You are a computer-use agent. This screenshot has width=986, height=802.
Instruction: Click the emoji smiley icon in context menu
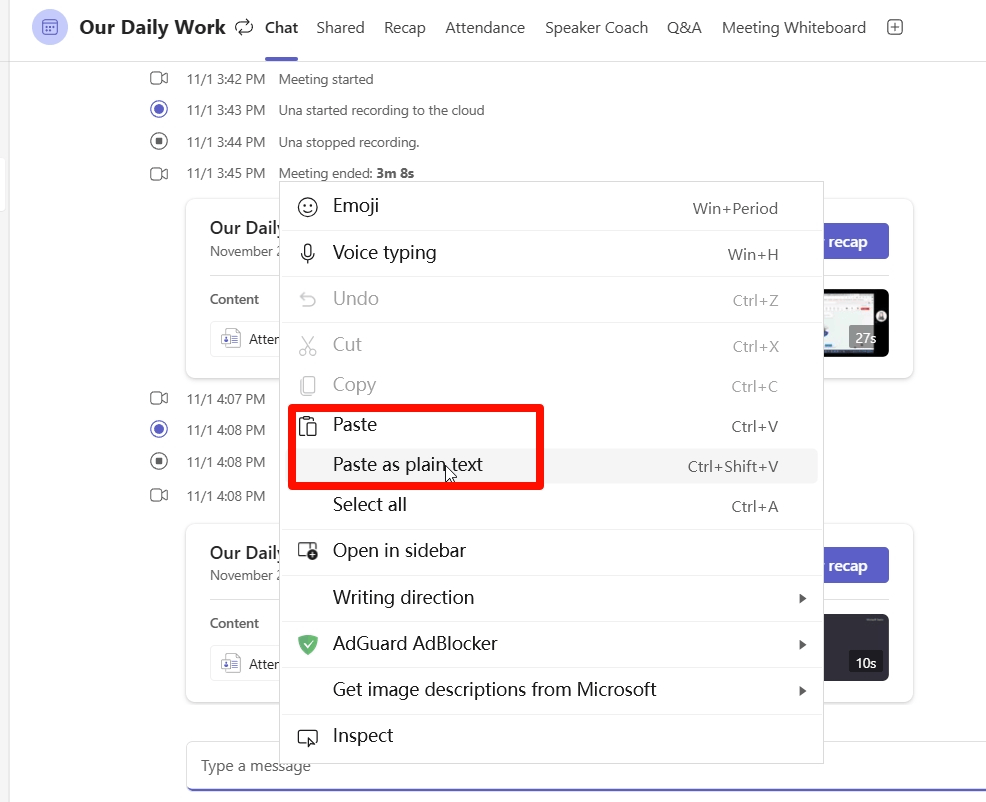(307, 207)
